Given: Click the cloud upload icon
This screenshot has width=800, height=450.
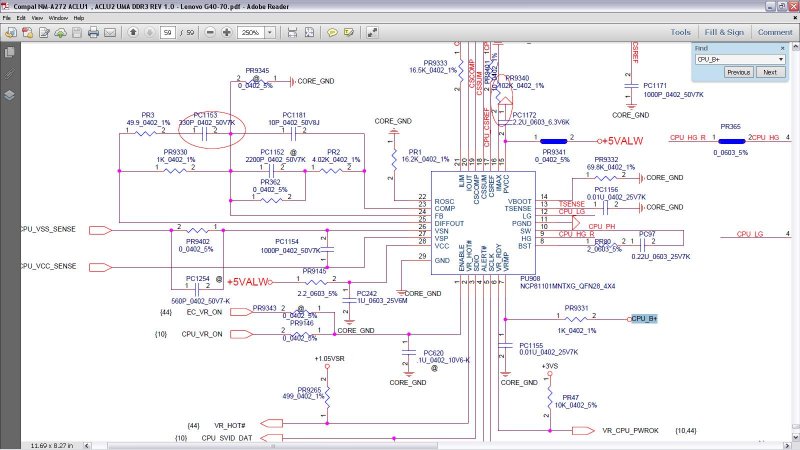Looking at the screenshot, I should [x=61, y=32].
